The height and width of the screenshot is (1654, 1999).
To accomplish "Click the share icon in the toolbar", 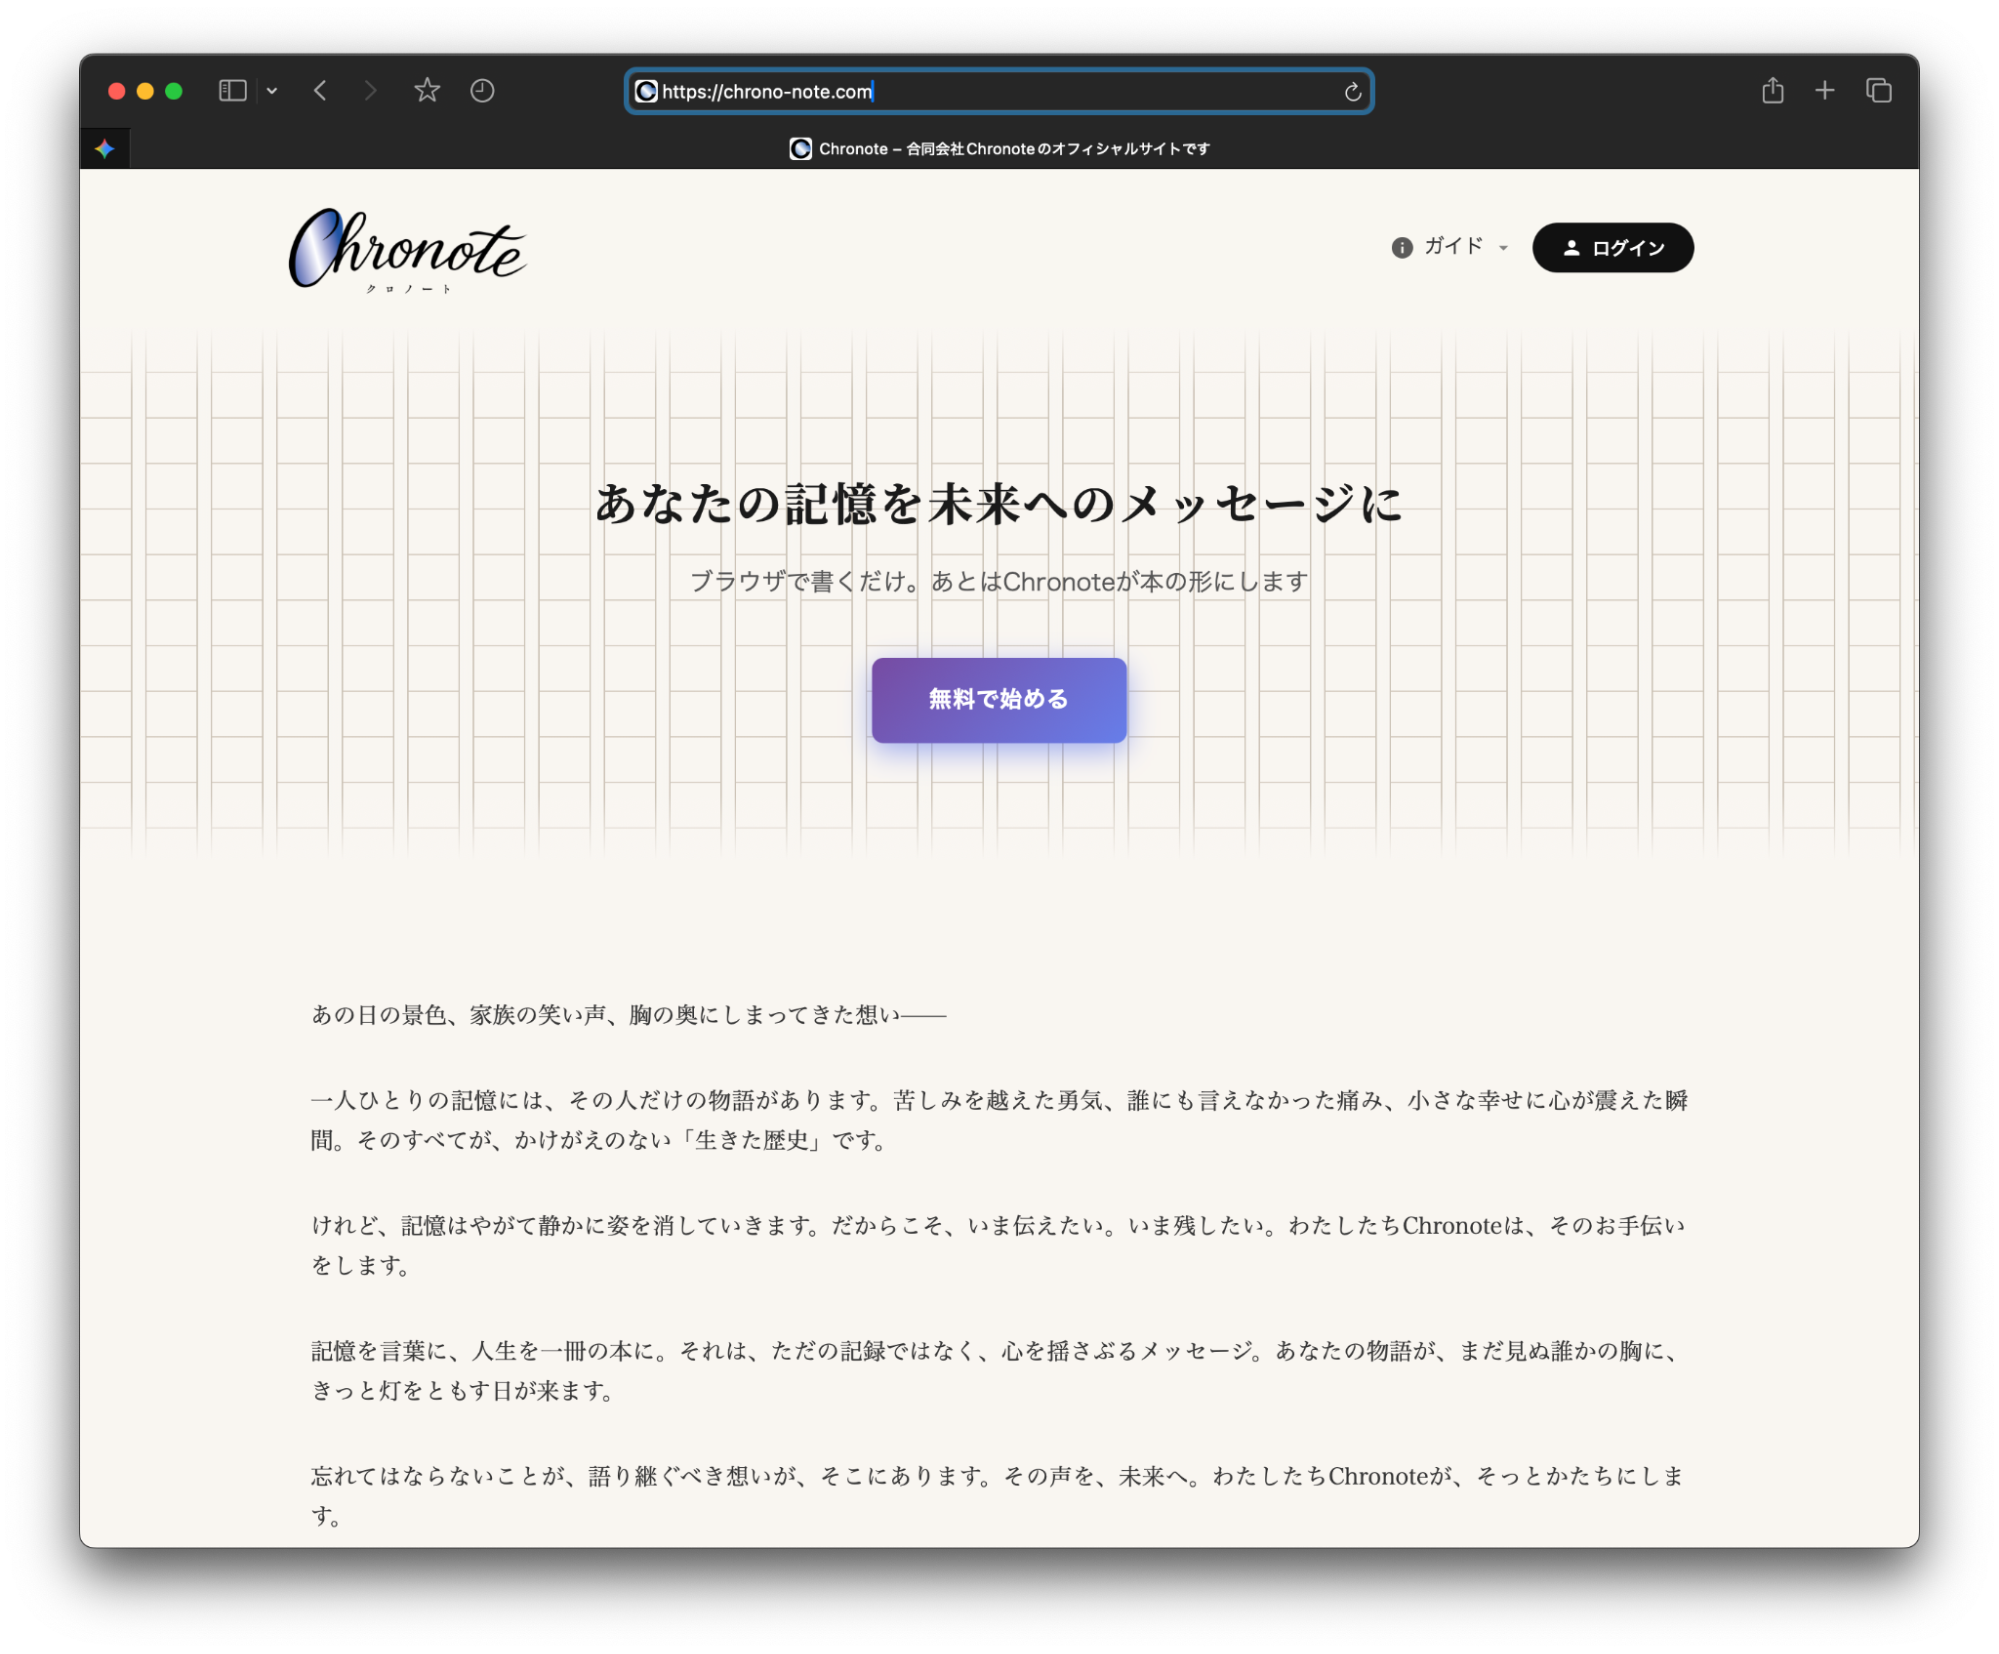I will [x=1774, y=90].
